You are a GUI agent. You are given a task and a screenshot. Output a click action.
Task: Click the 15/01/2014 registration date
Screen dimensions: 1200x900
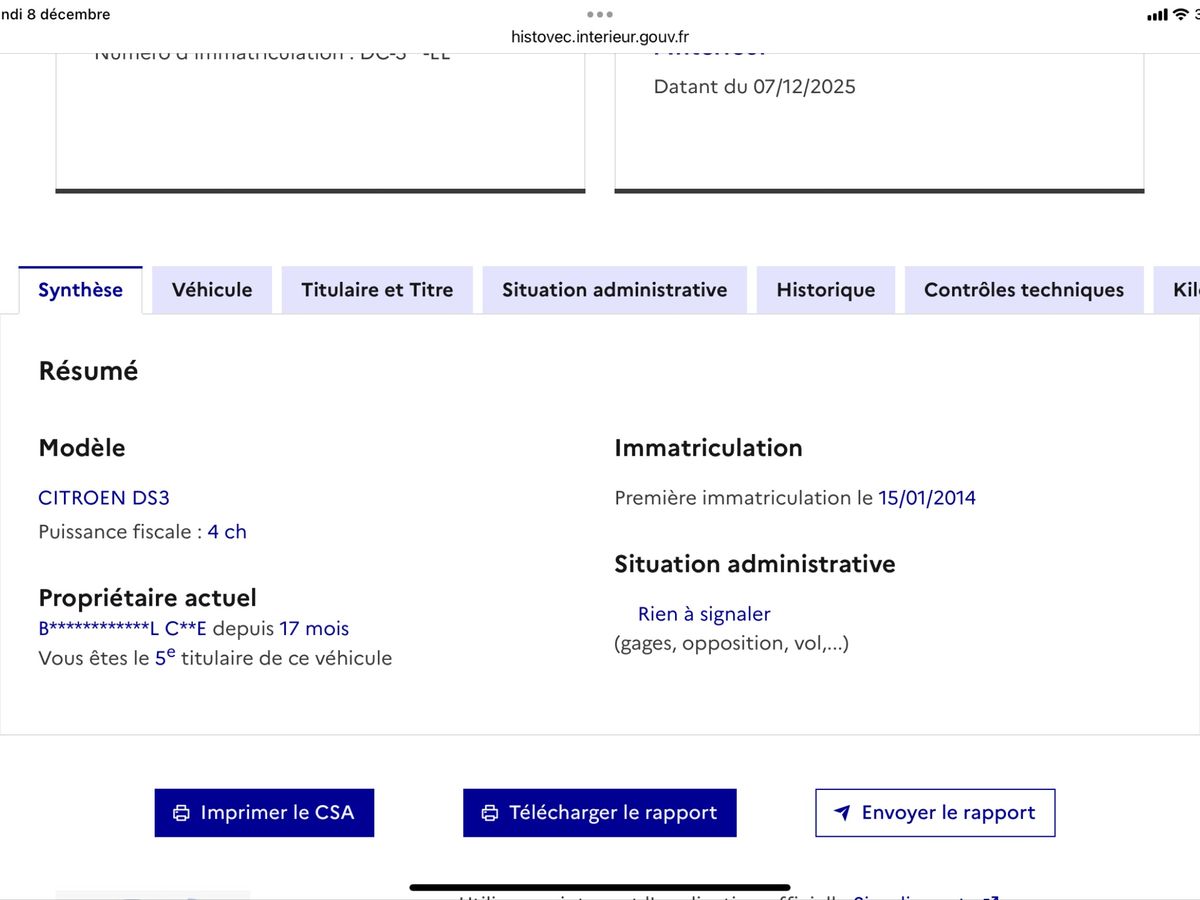(927, 497)
